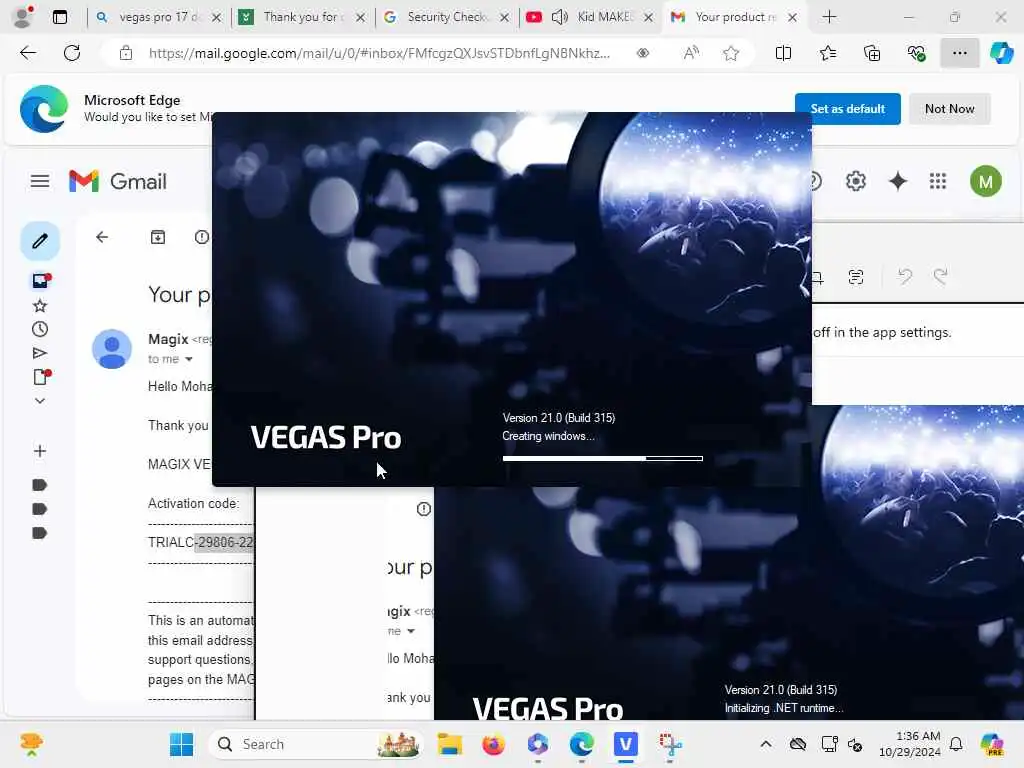The image size is (1024, 768).
Task: Click the address bar URL field
Action: 379,53
